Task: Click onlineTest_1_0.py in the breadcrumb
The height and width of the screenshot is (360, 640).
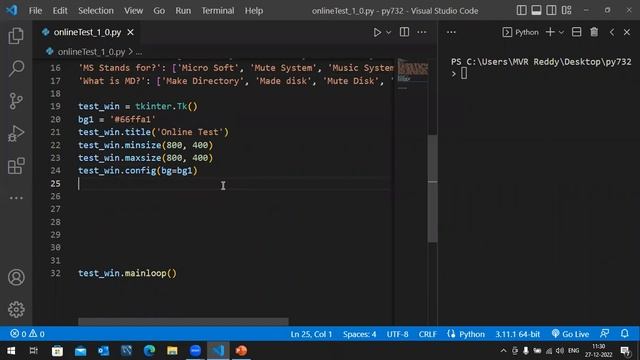Action: click(91, 52)
